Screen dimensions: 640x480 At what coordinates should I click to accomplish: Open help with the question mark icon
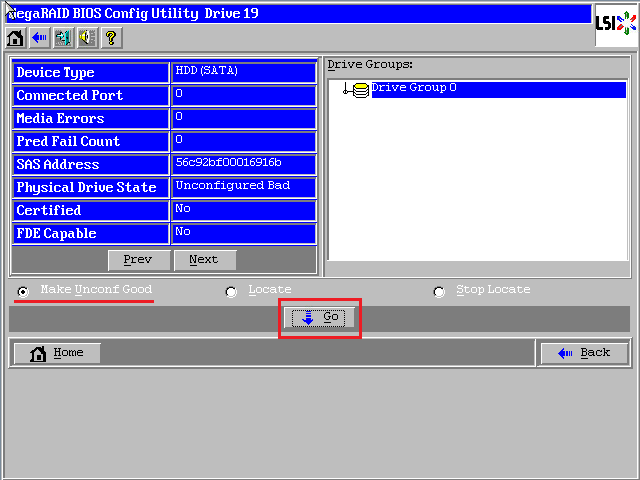coord(110,38)
